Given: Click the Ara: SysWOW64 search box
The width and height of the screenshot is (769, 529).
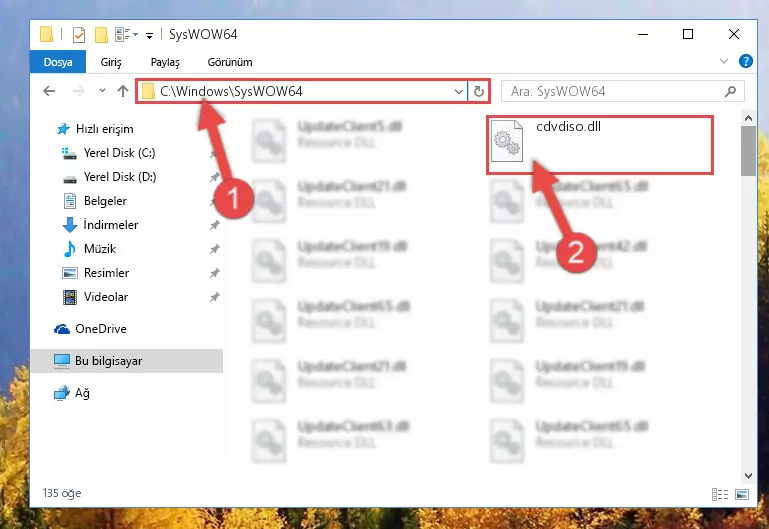Looking at the screenshot, I should coord(622,92).
